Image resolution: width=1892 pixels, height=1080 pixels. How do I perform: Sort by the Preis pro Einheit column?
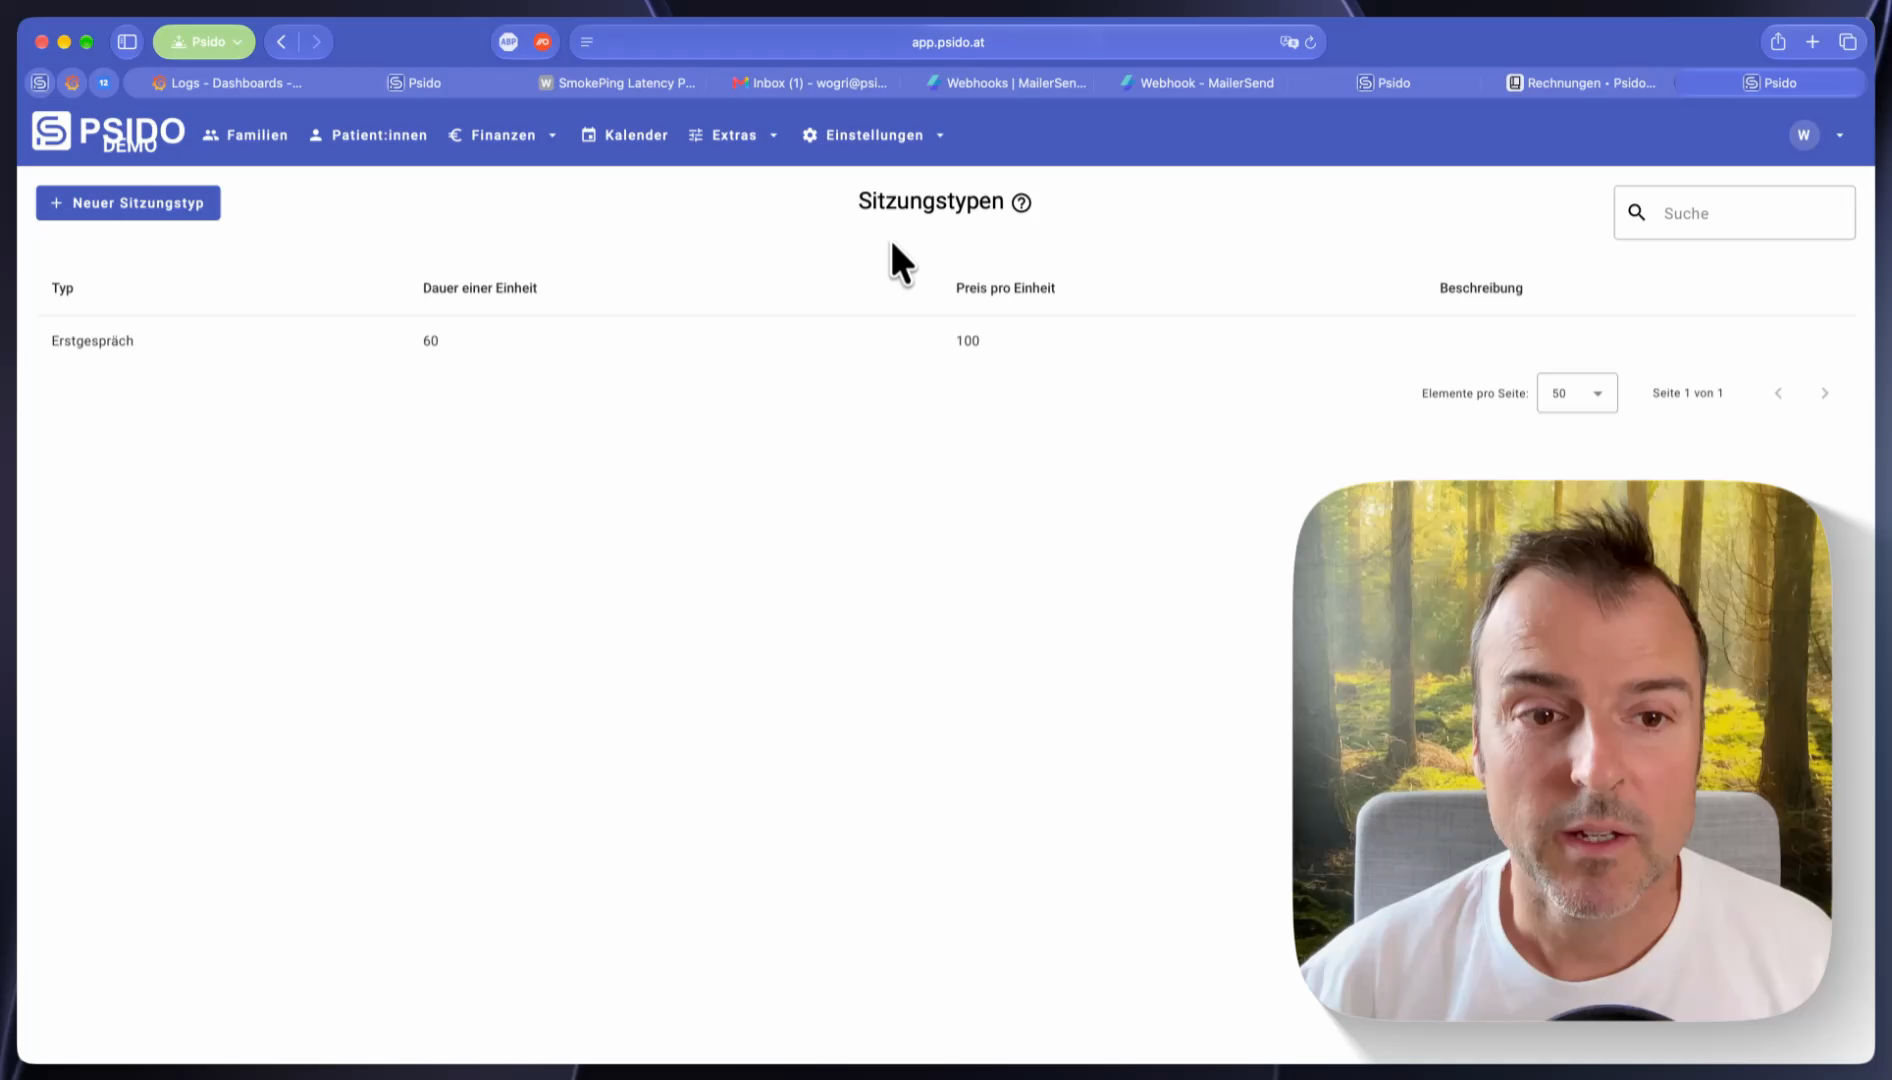1005,288
